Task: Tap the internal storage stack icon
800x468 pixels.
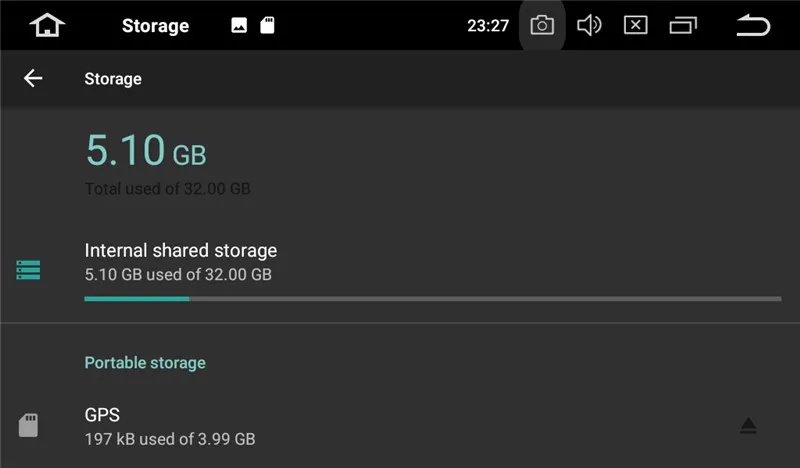Action: [28, 270]
